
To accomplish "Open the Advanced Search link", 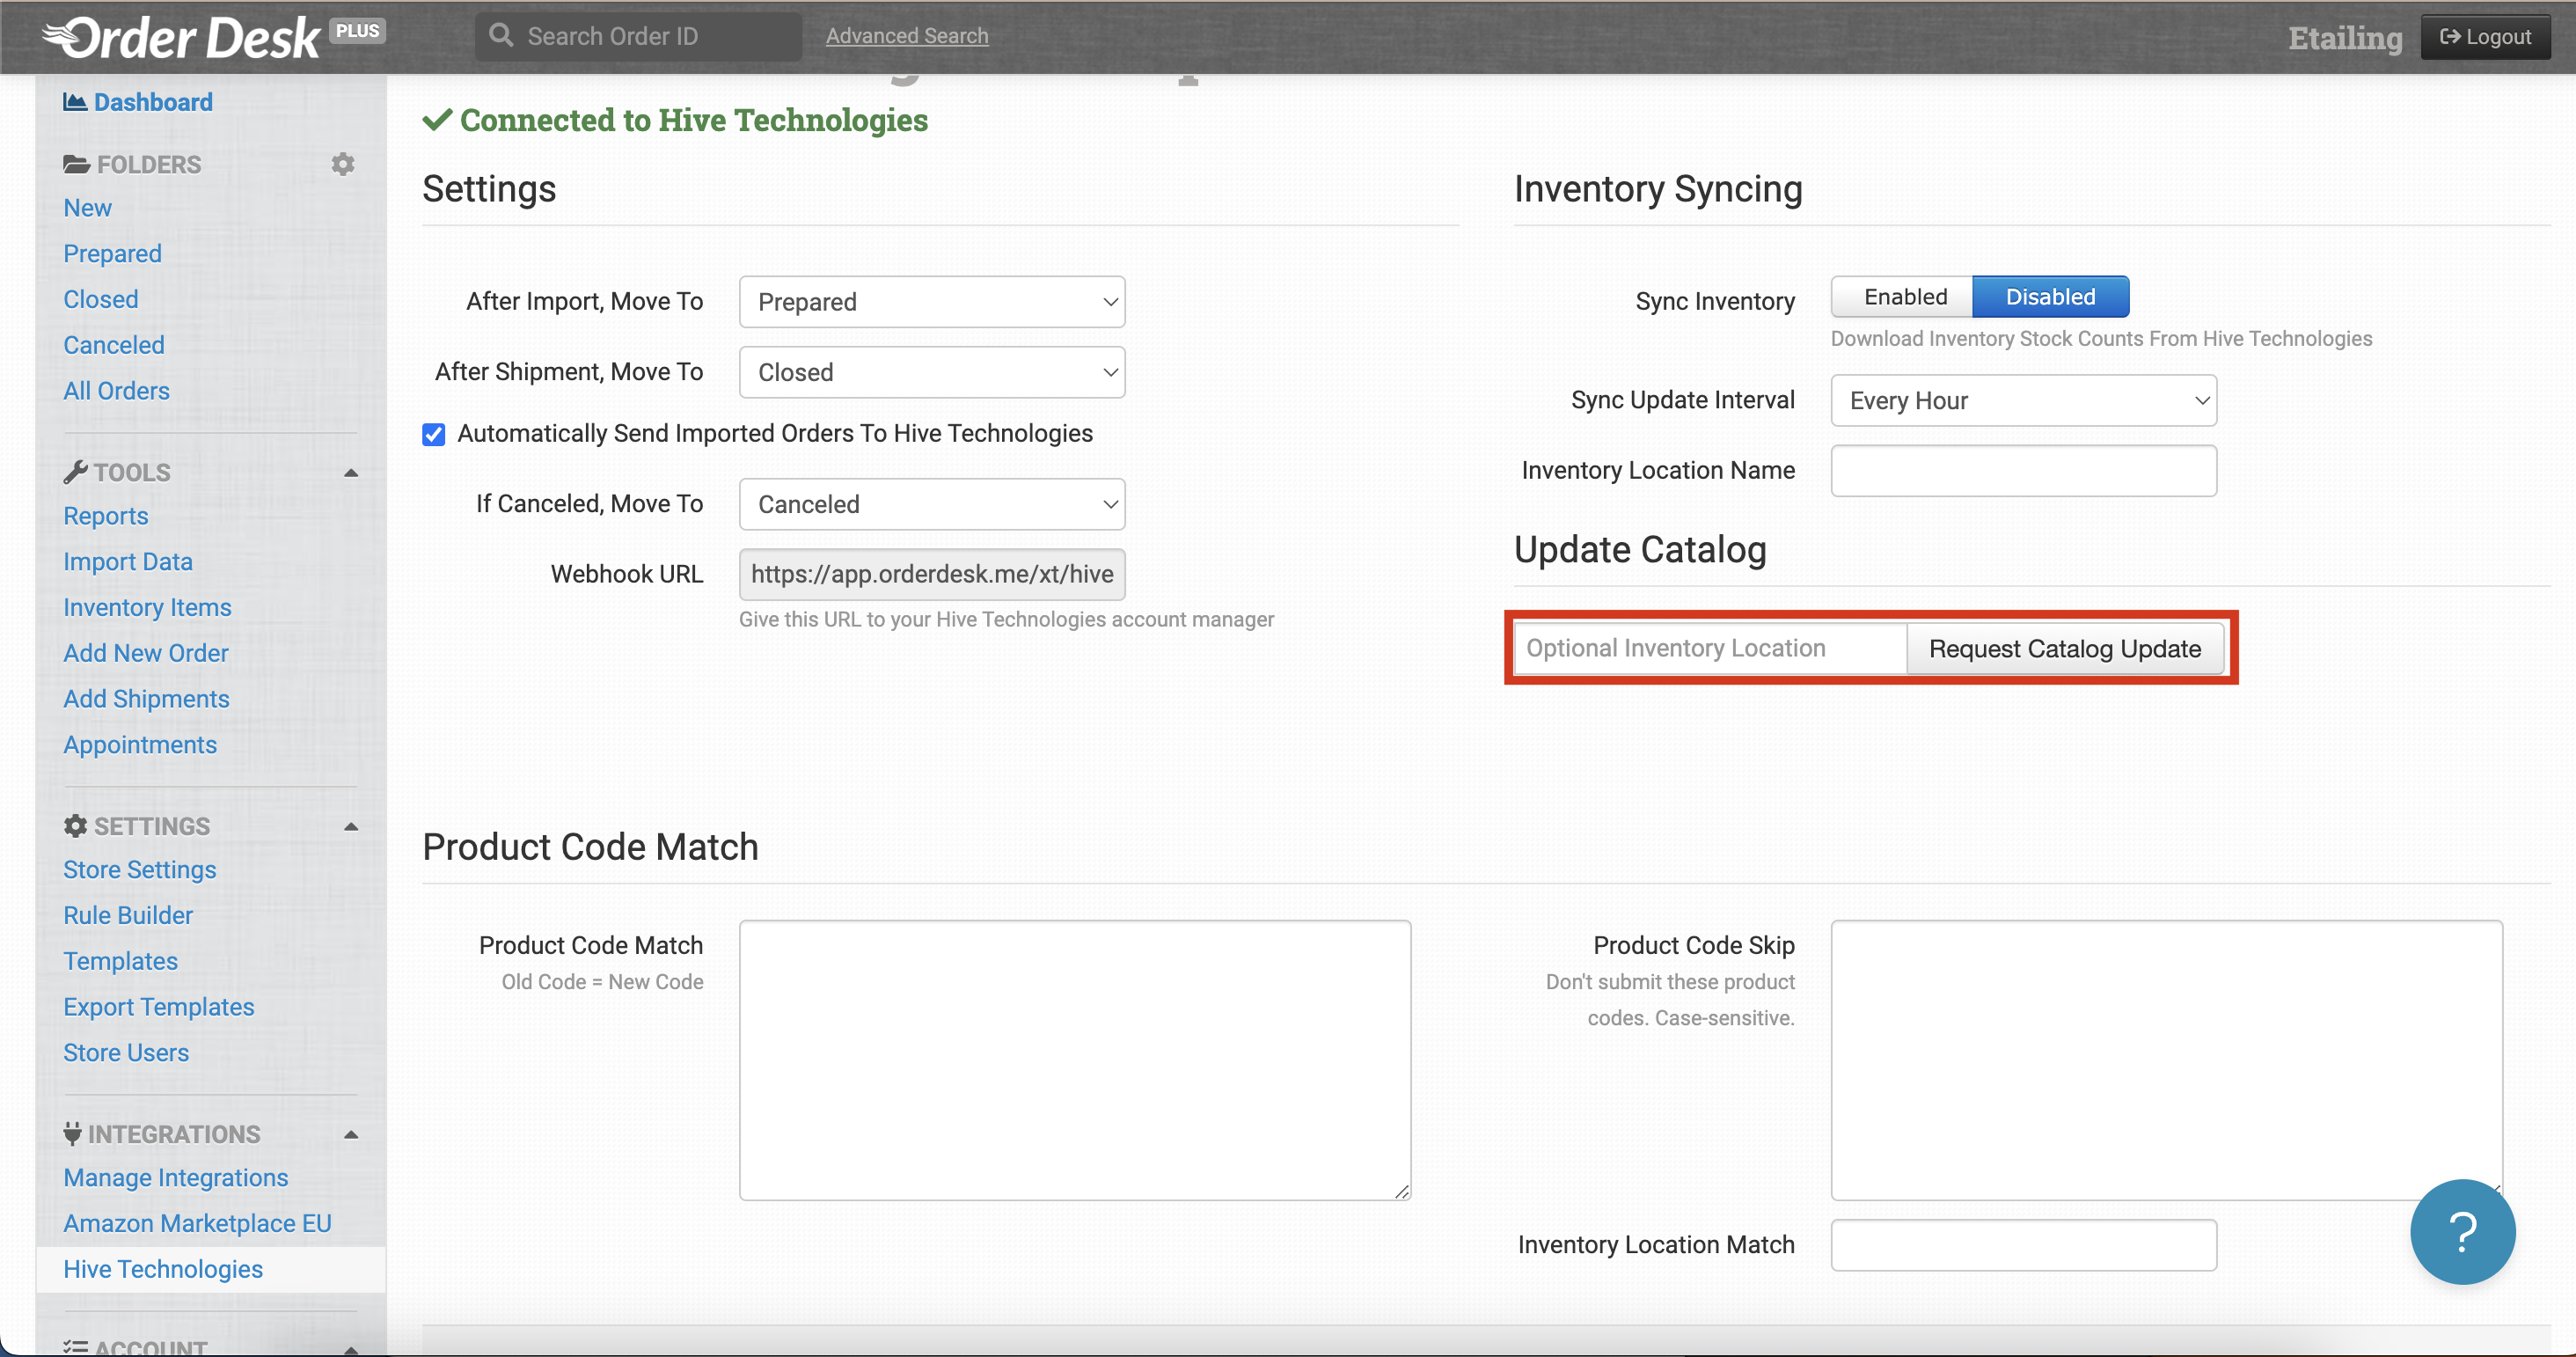I will (x=906, y=36).
